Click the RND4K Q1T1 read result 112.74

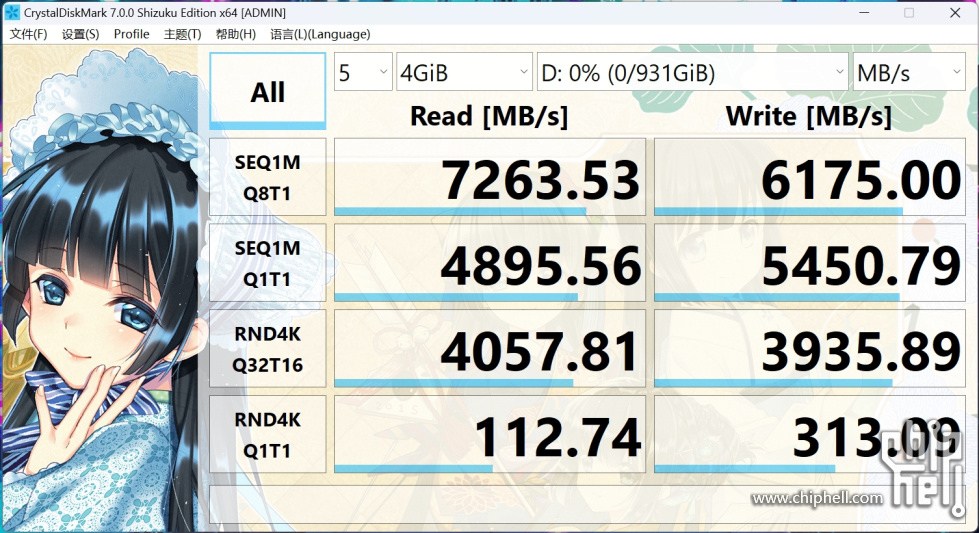(x=490, y=434)
